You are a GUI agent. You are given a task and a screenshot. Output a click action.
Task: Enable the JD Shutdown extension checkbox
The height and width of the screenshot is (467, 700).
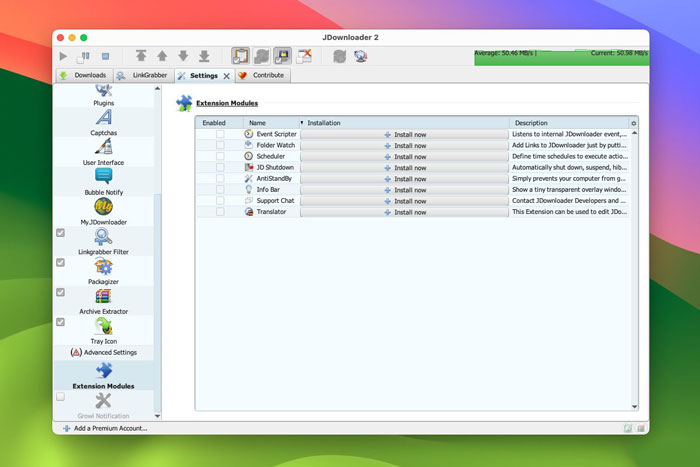pyautogui.click(x=220, y=167)
